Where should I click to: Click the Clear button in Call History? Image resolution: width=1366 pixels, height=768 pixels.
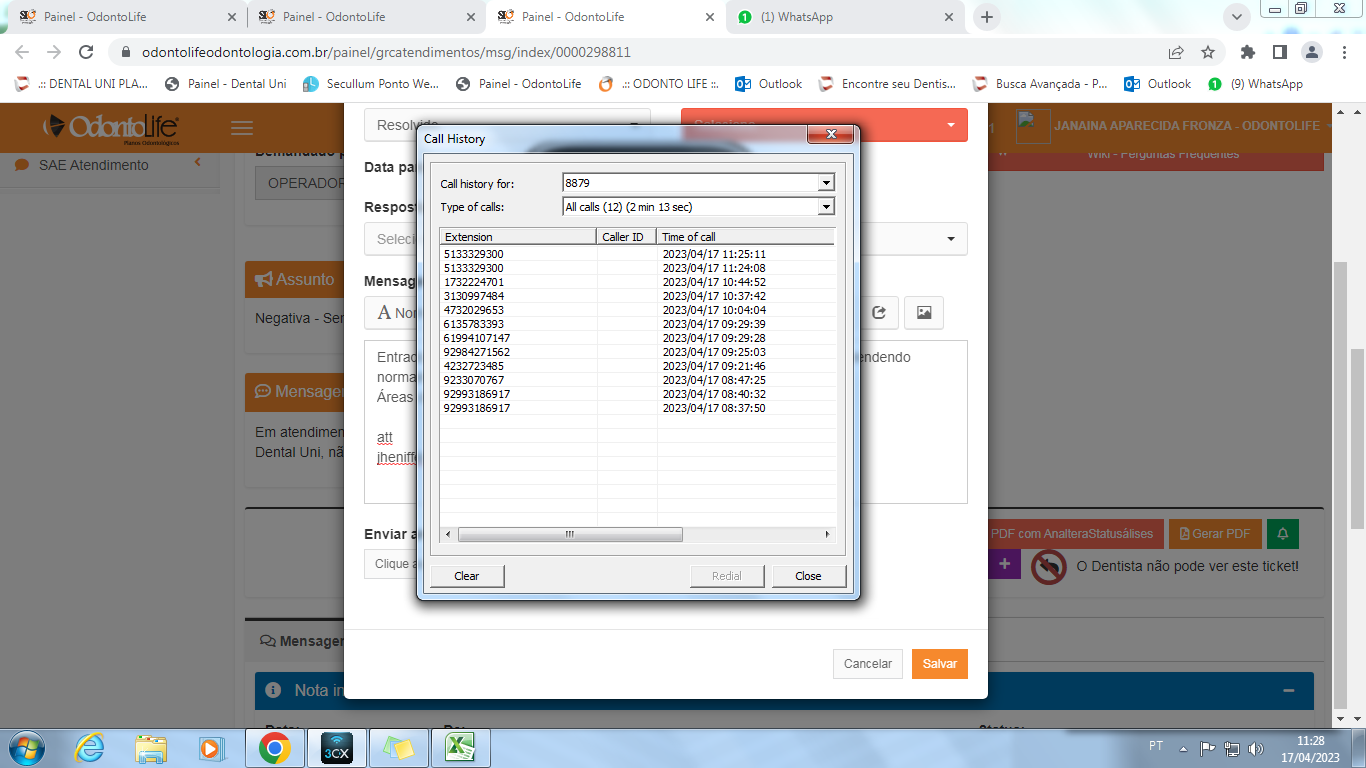click(x=467, y=576)
